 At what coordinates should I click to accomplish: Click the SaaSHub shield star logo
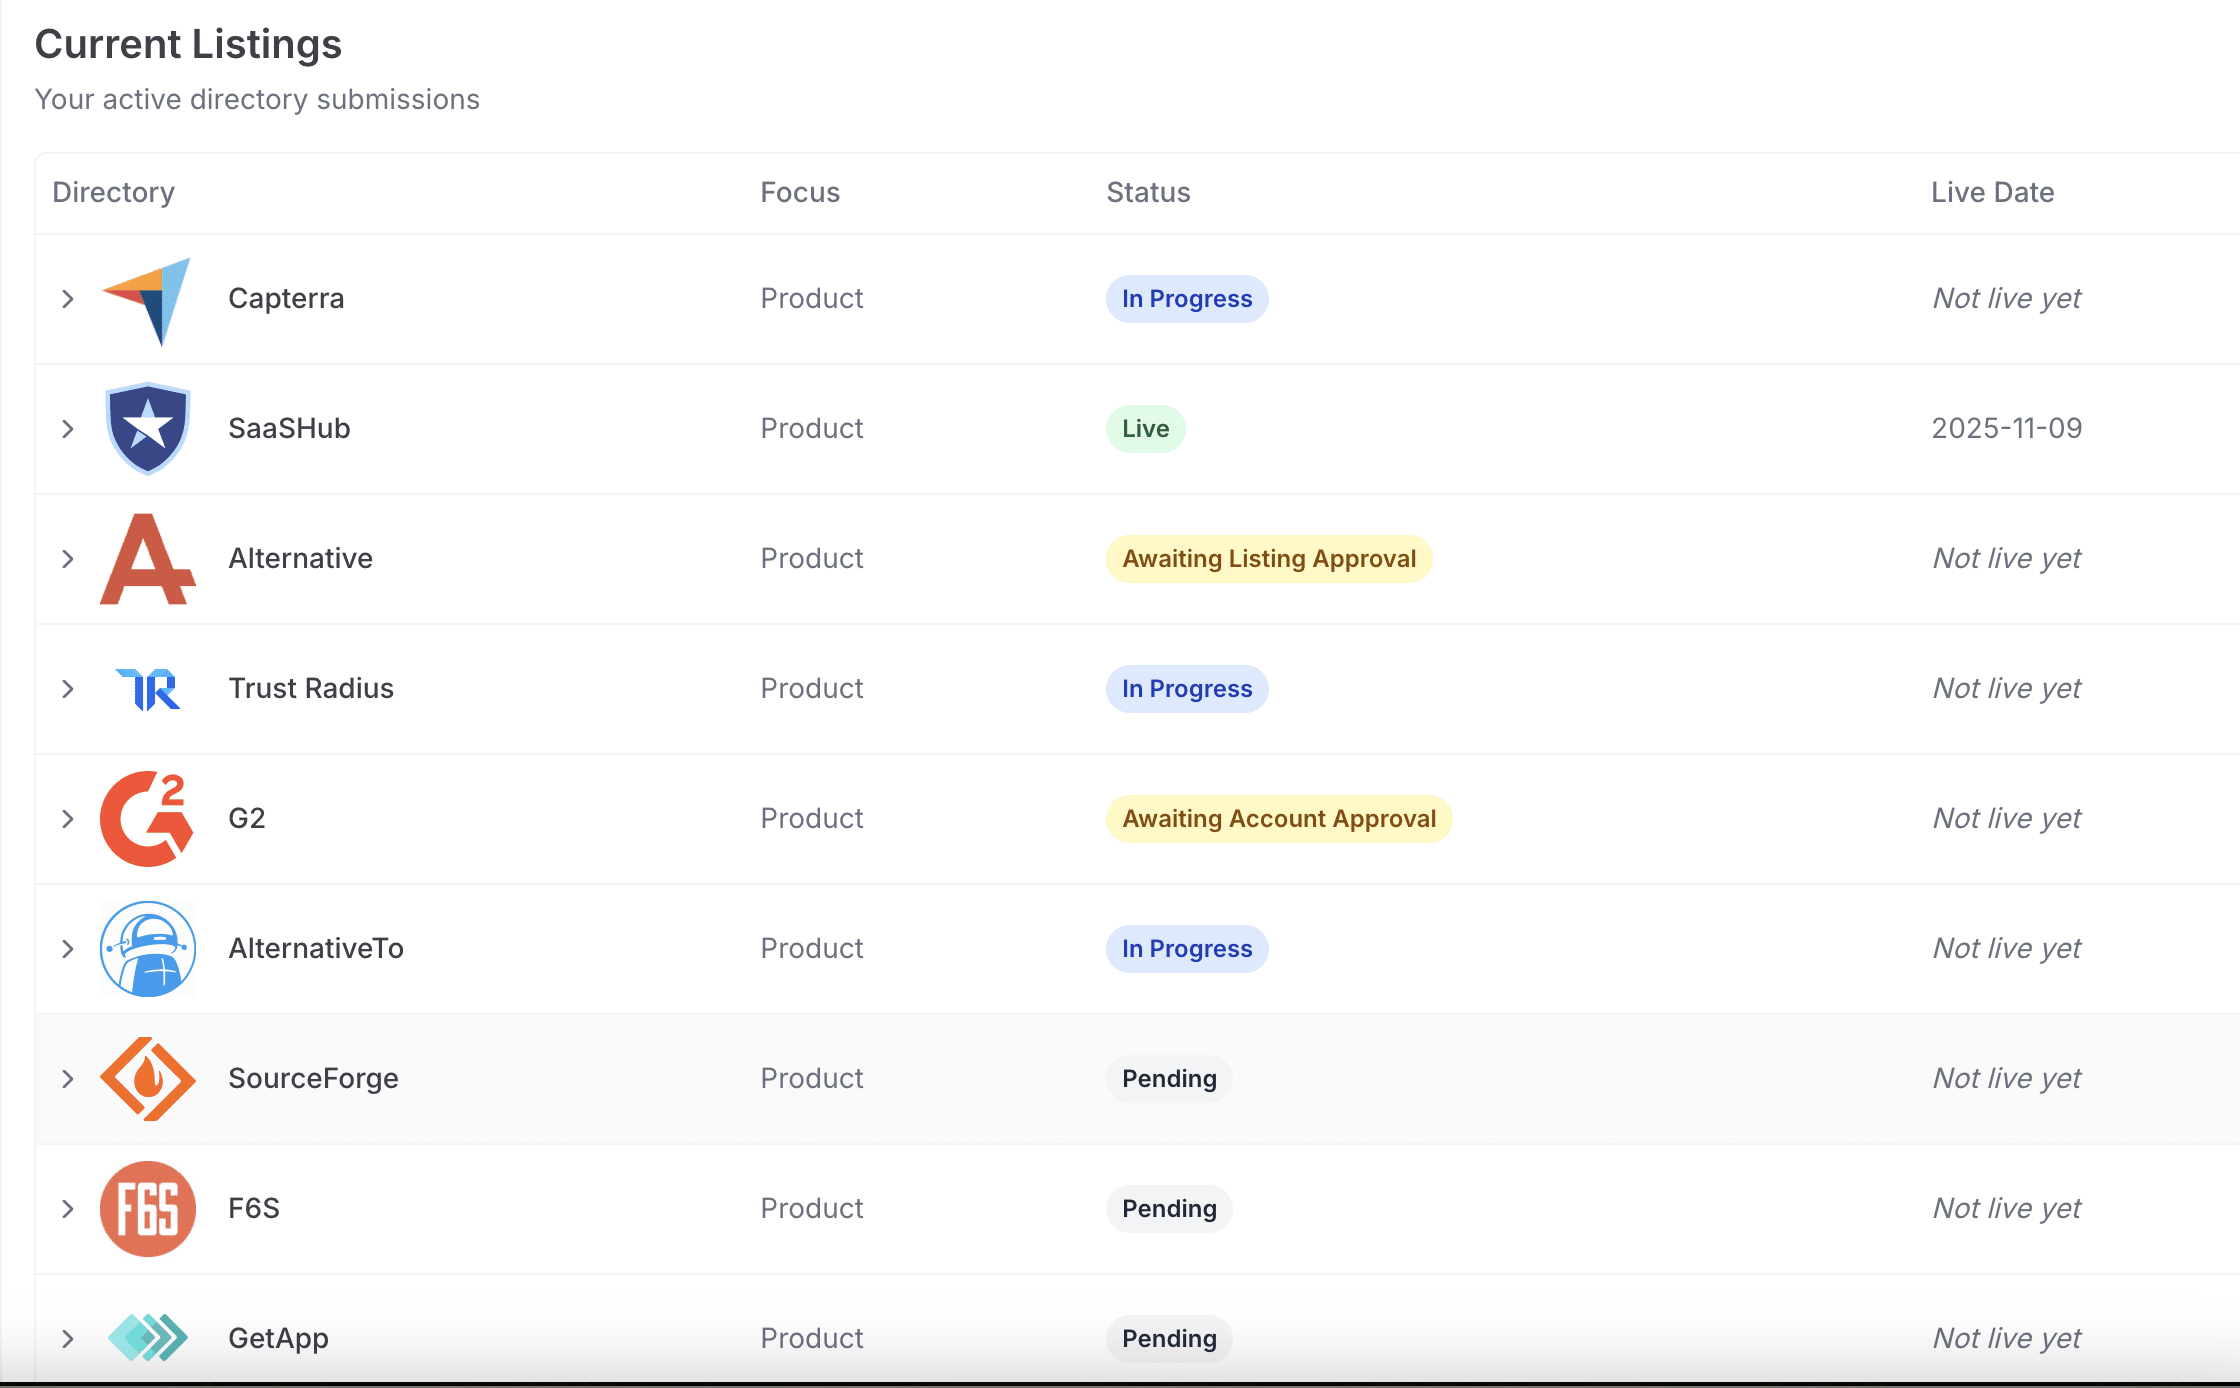coord(148,428)
